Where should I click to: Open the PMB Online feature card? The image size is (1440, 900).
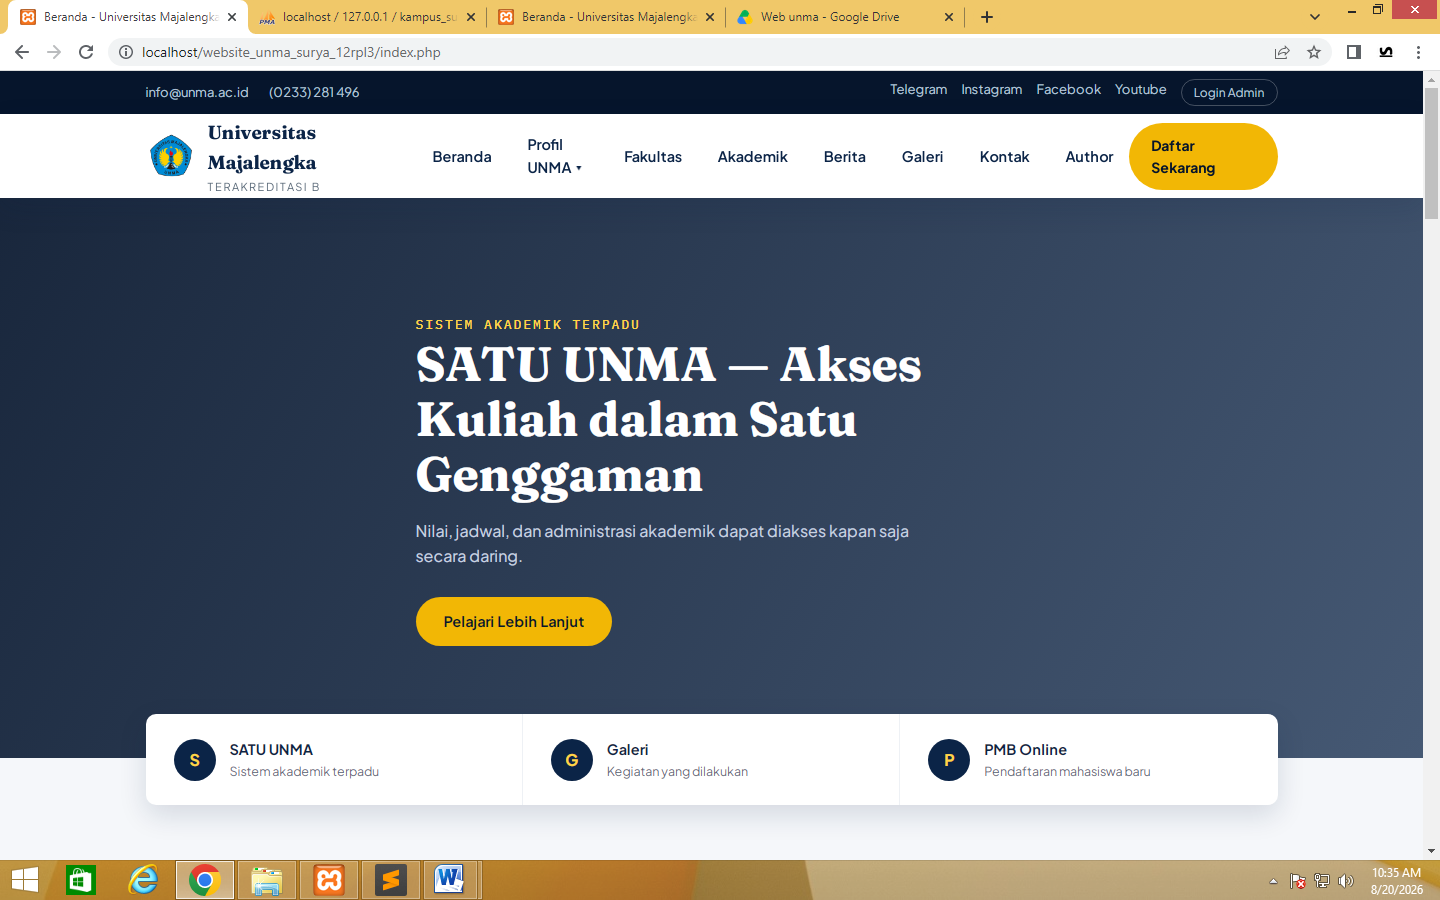(1089, 759)
